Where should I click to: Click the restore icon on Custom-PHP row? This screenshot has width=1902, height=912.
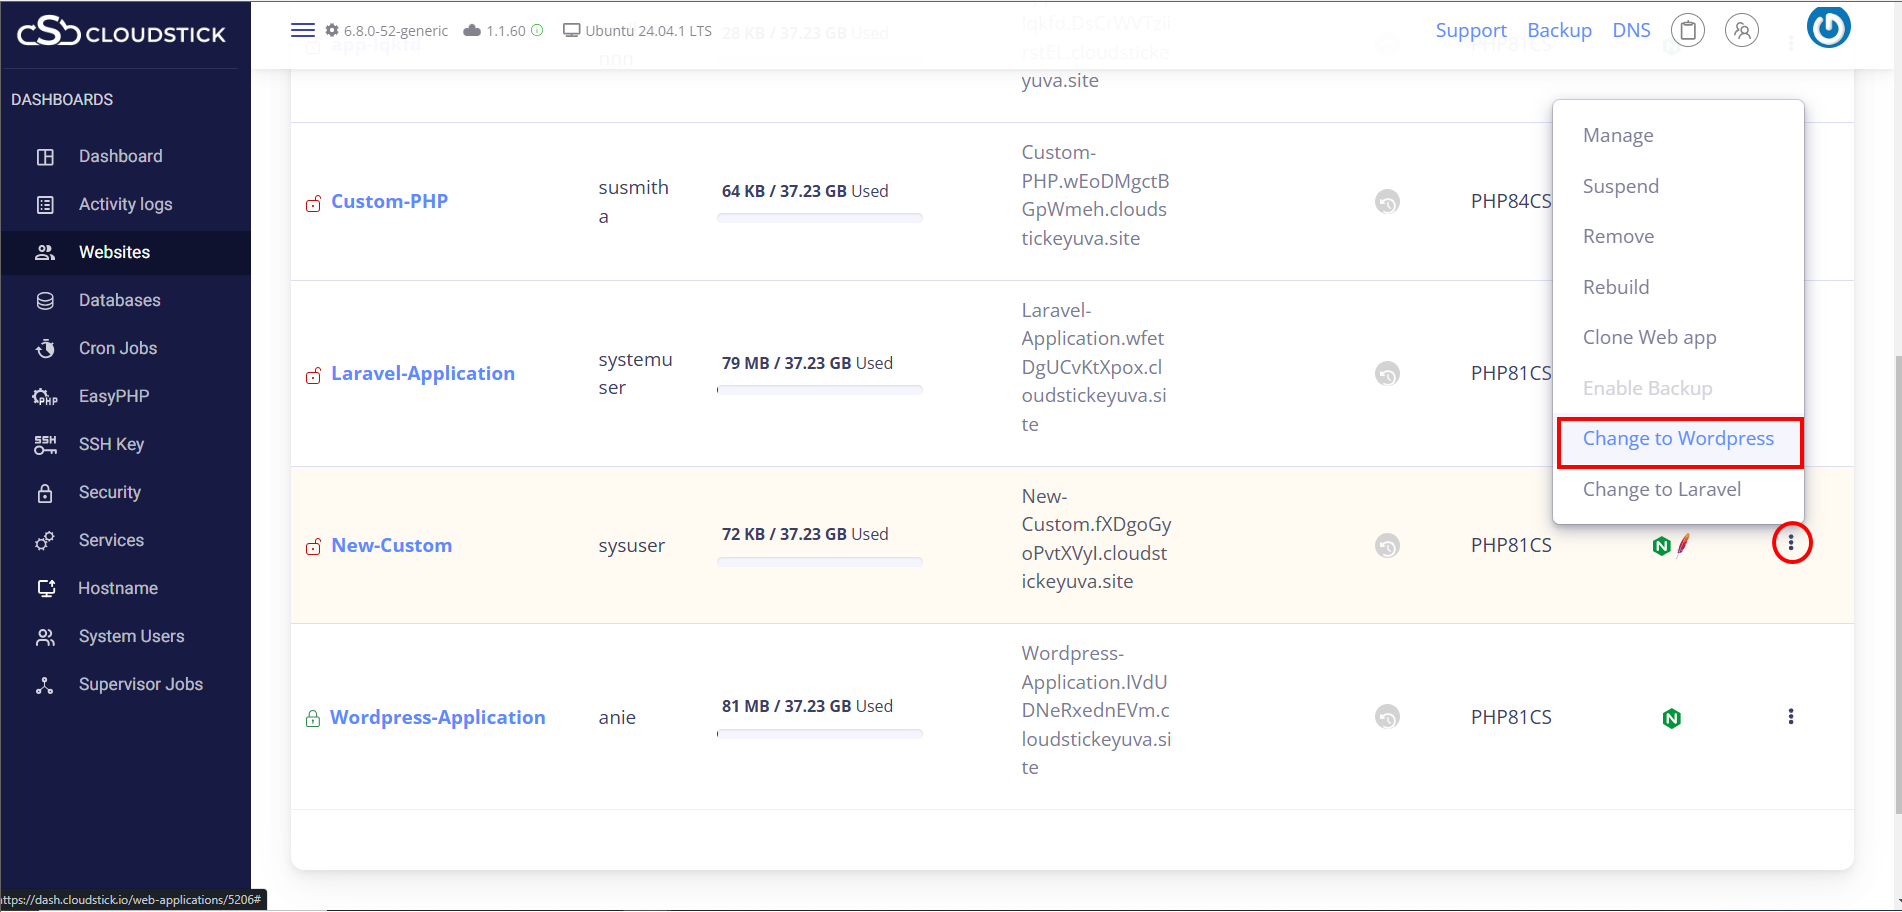click(x=1387, y=202)
